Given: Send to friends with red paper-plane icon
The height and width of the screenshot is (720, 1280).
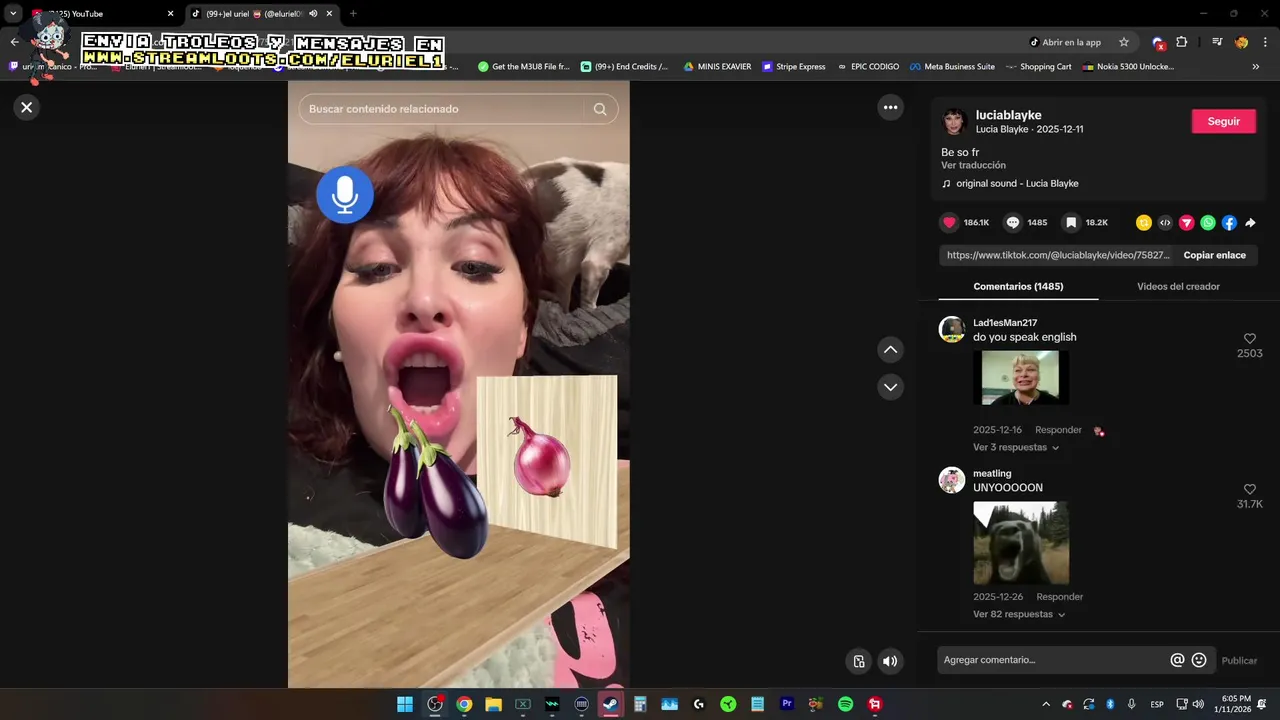Looking at the screenshot, I should coord(1187,223).
